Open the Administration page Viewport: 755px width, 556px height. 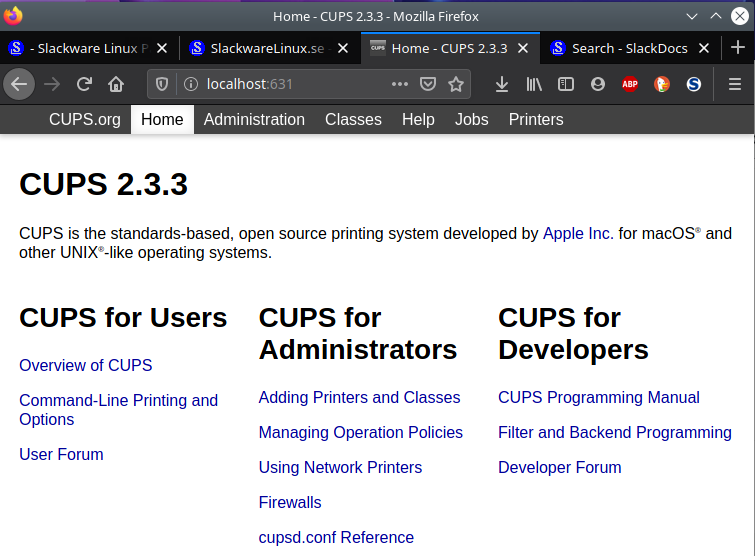point(254,119)
